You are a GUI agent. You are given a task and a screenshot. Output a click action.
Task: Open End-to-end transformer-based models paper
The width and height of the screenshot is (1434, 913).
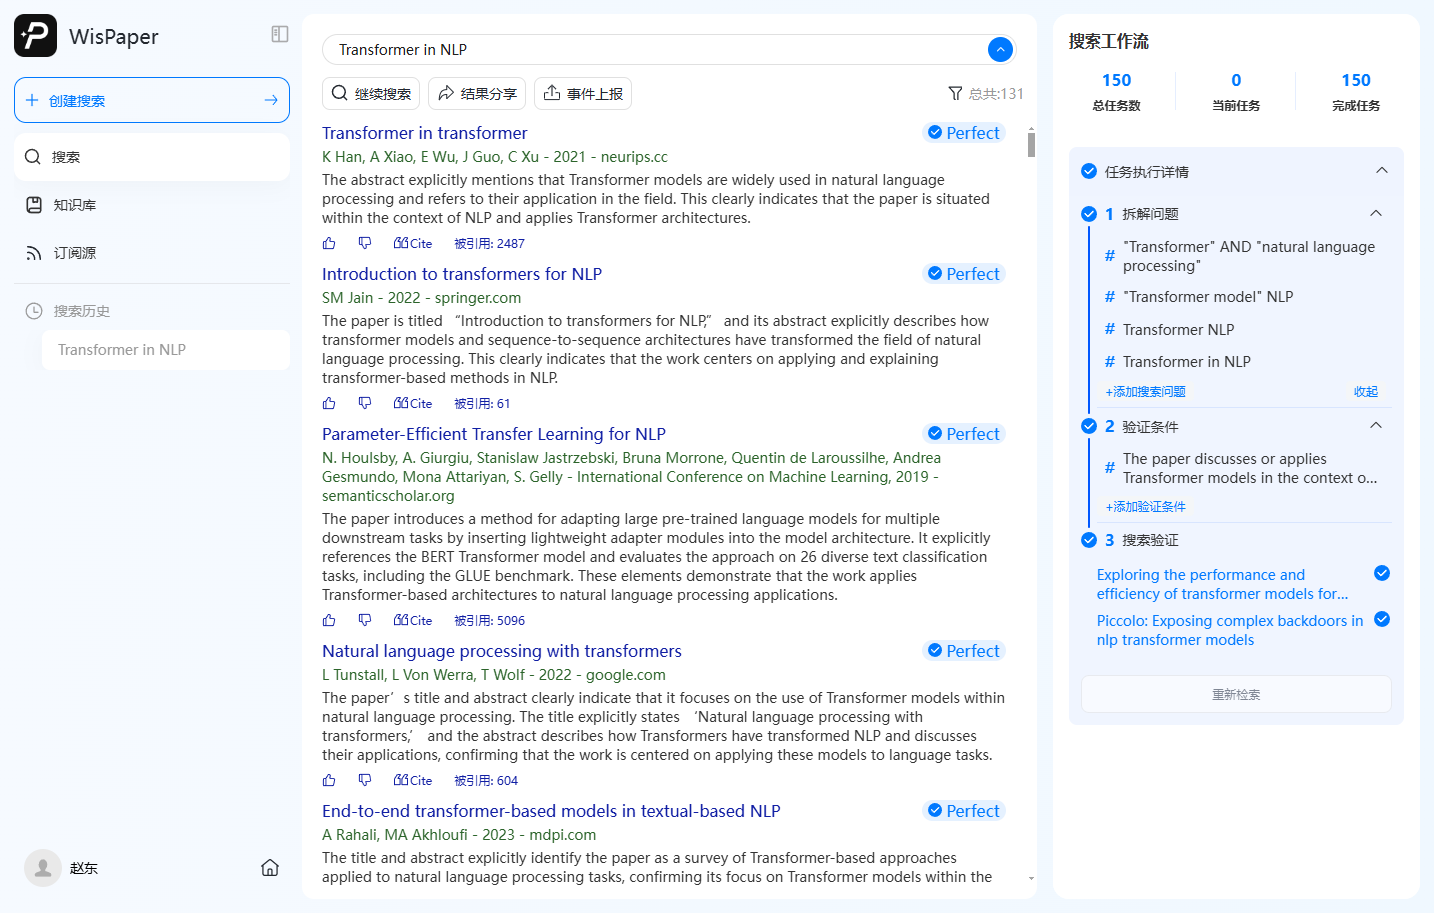[551, 811]
